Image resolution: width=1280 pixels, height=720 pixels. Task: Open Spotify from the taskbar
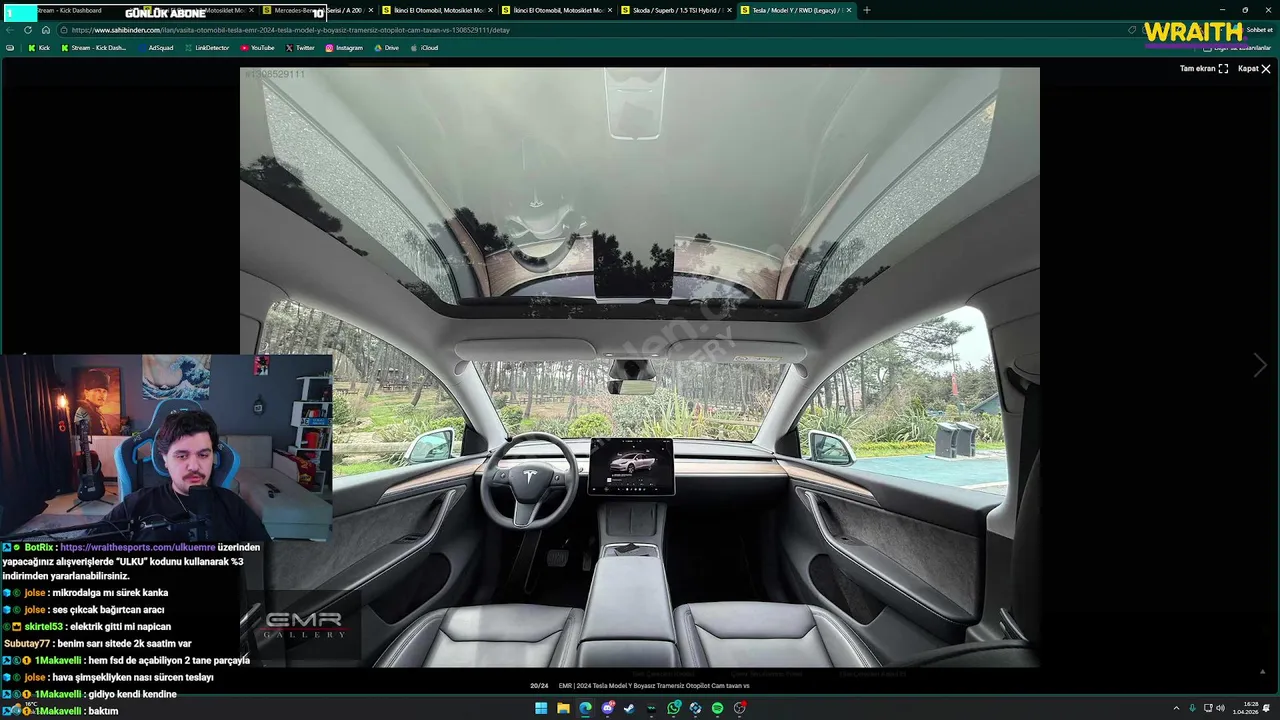click(x=717, y=708)
